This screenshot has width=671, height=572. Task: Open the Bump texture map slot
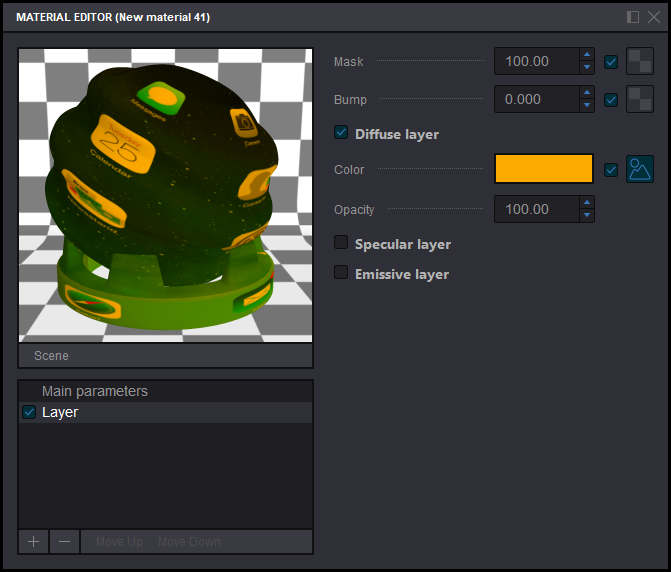coord(639,100)
